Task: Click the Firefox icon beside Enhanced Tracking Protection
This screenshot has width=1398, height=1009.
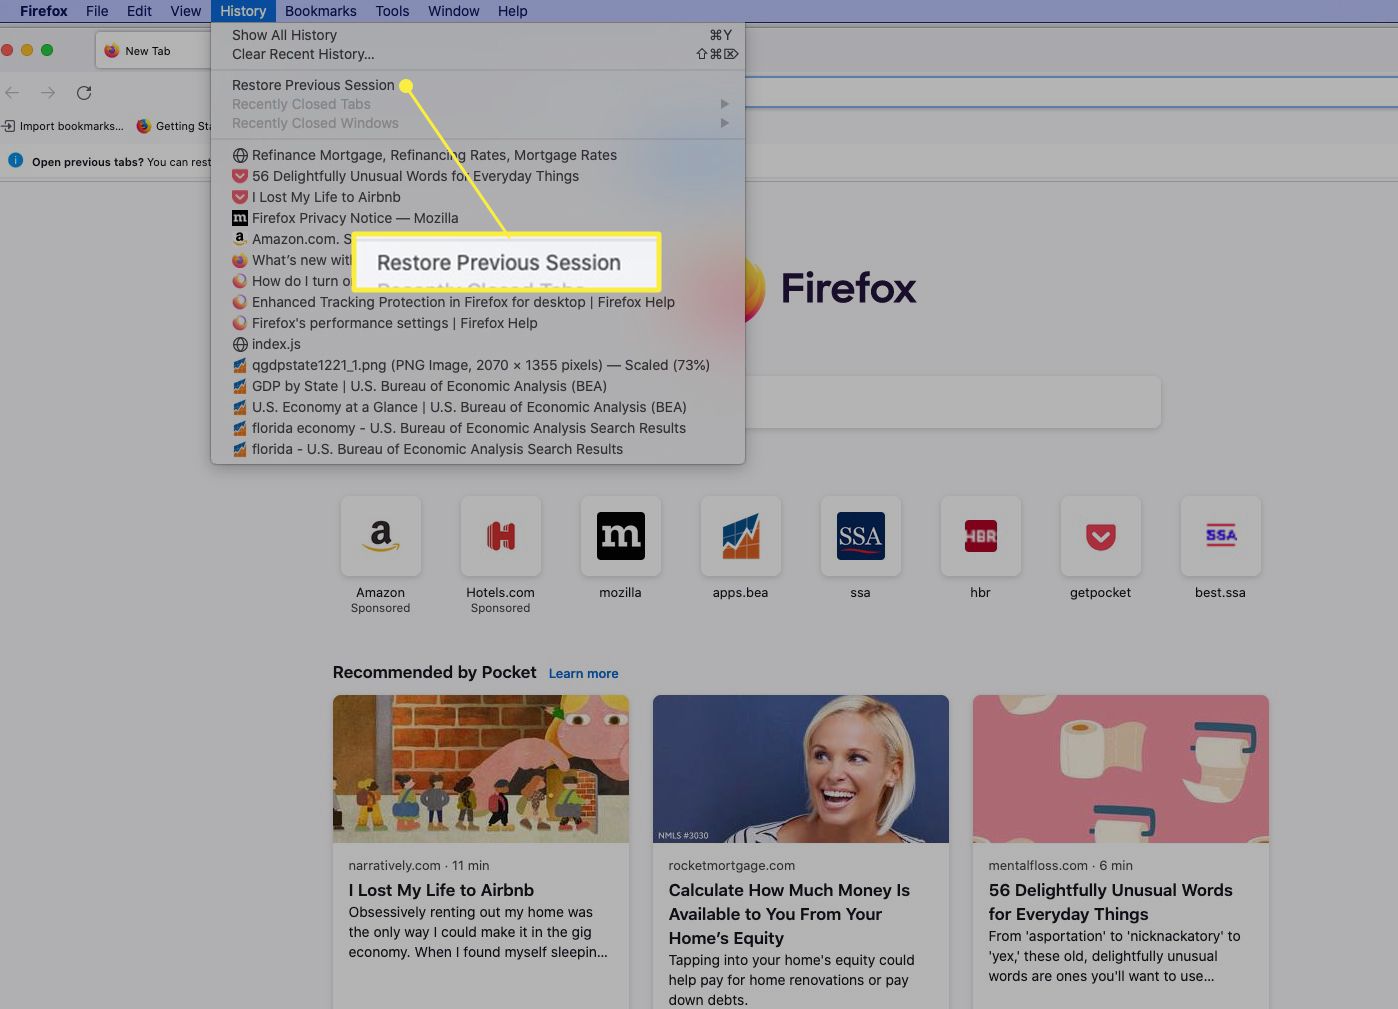Action: pyautogui.click(x=240, y=302)
